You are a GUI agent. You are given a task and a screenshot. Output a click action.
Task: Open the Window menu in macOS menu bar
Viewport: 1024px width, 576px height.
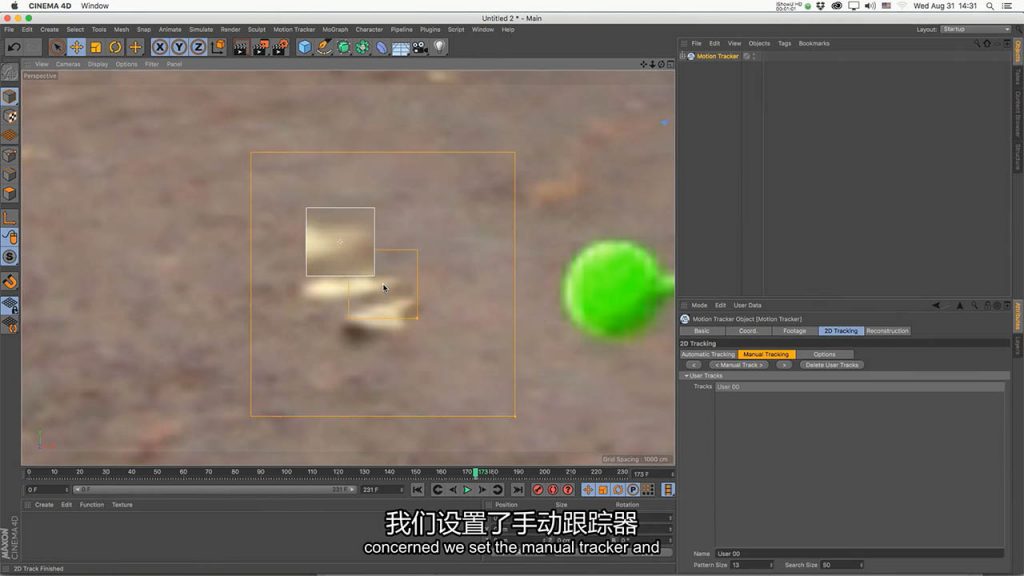[x=95, y=6]
